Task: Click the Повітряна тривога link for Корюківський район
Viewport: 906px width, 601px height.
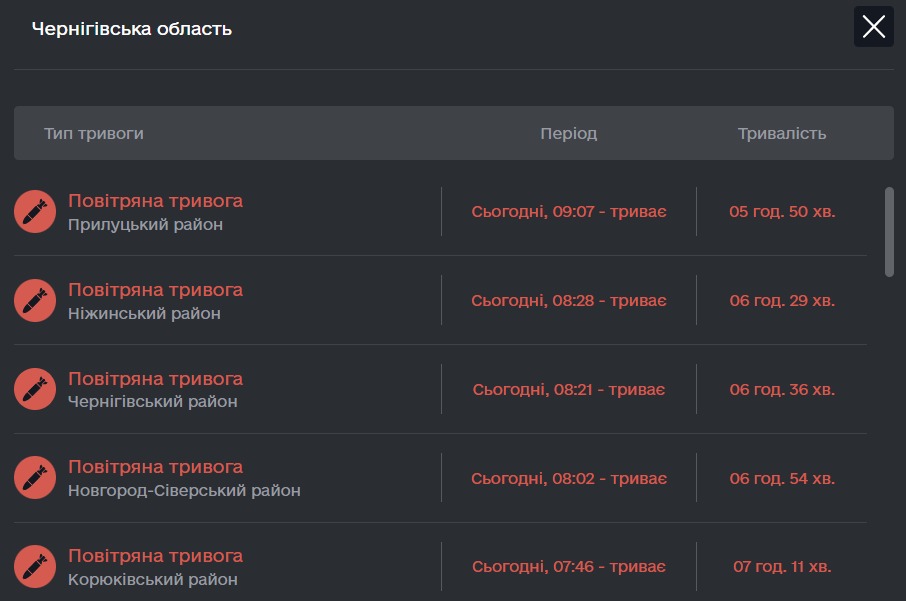Action: (x=155, y=555)
